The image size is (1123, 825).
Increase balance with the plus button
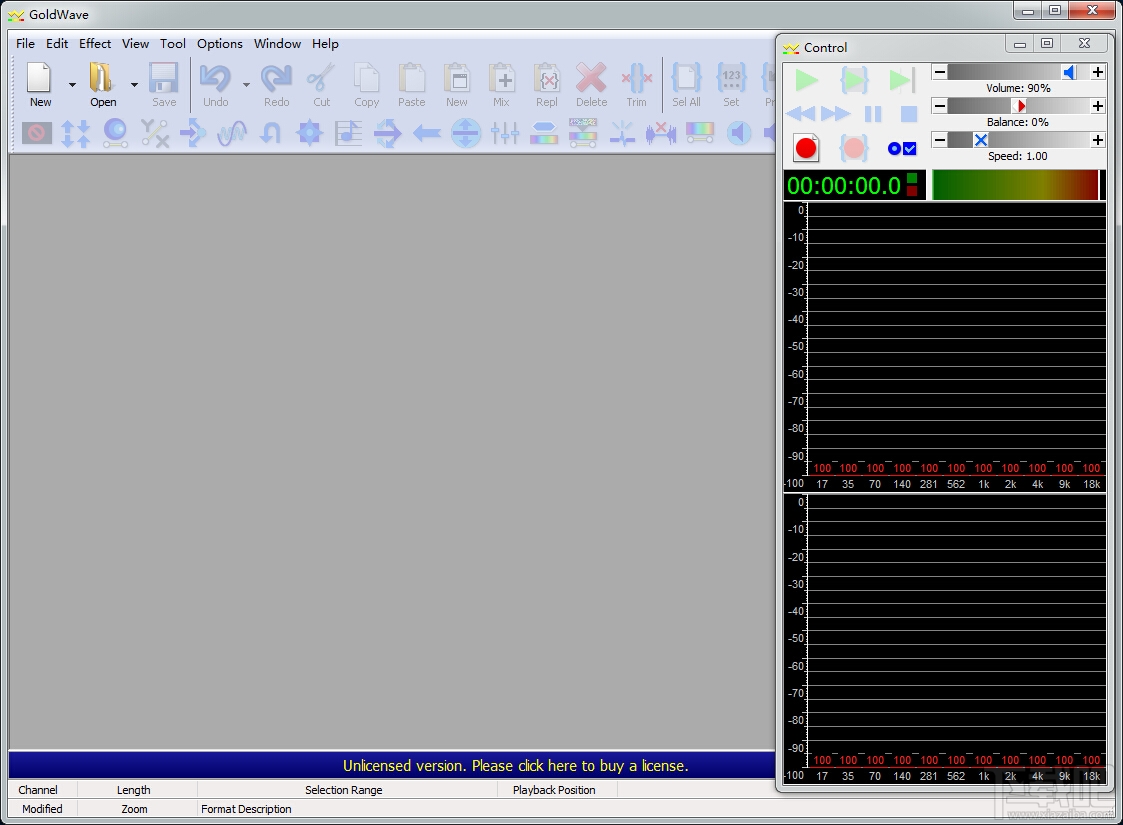pyautogui.click(x=1097, y=106)
